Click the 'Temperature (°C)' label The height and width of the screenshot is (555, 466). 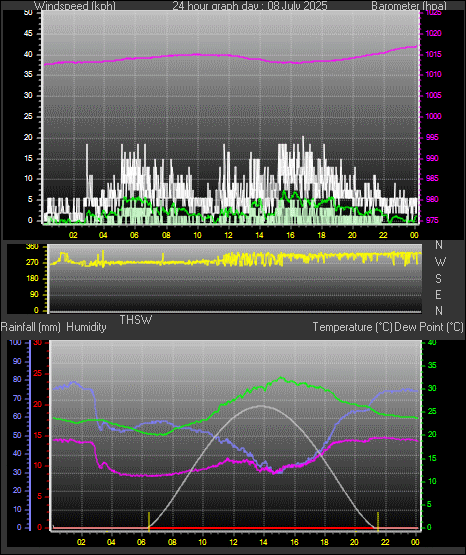(x=352, y=327)
